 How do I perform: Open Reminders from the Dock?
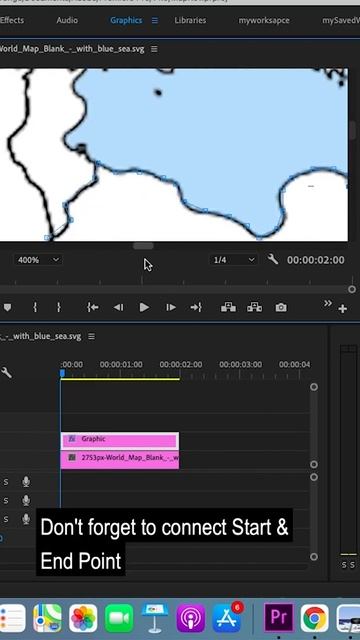[x=12, y=618]
